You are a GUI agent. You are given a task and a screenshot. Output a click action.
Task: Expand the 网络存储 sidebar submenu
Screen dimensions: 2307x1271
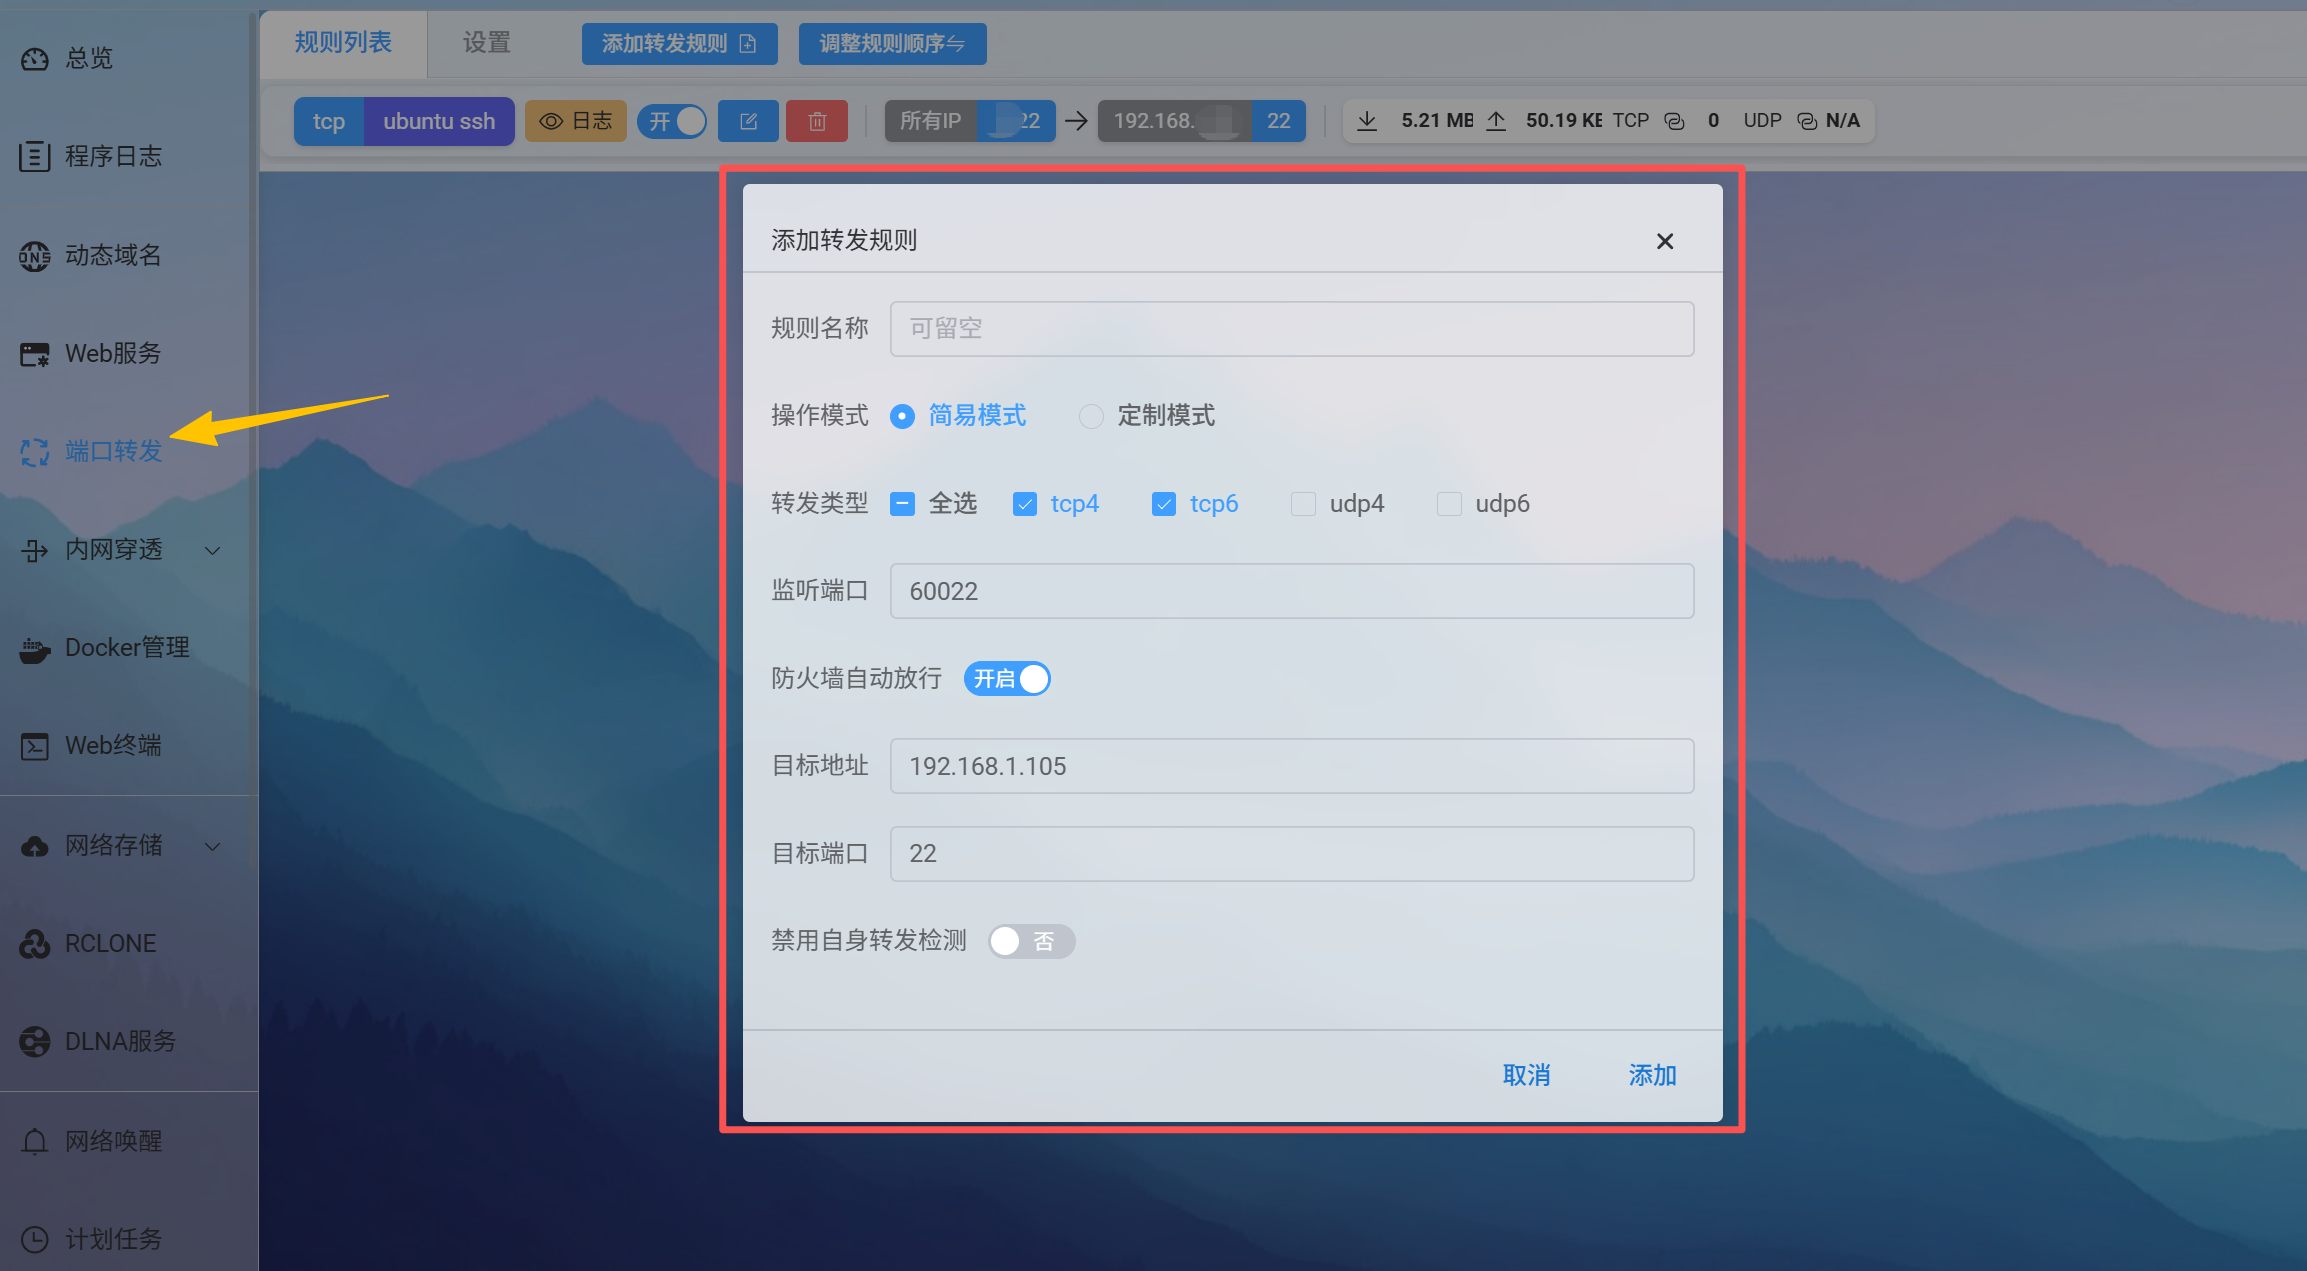click(x=212, y=846)
